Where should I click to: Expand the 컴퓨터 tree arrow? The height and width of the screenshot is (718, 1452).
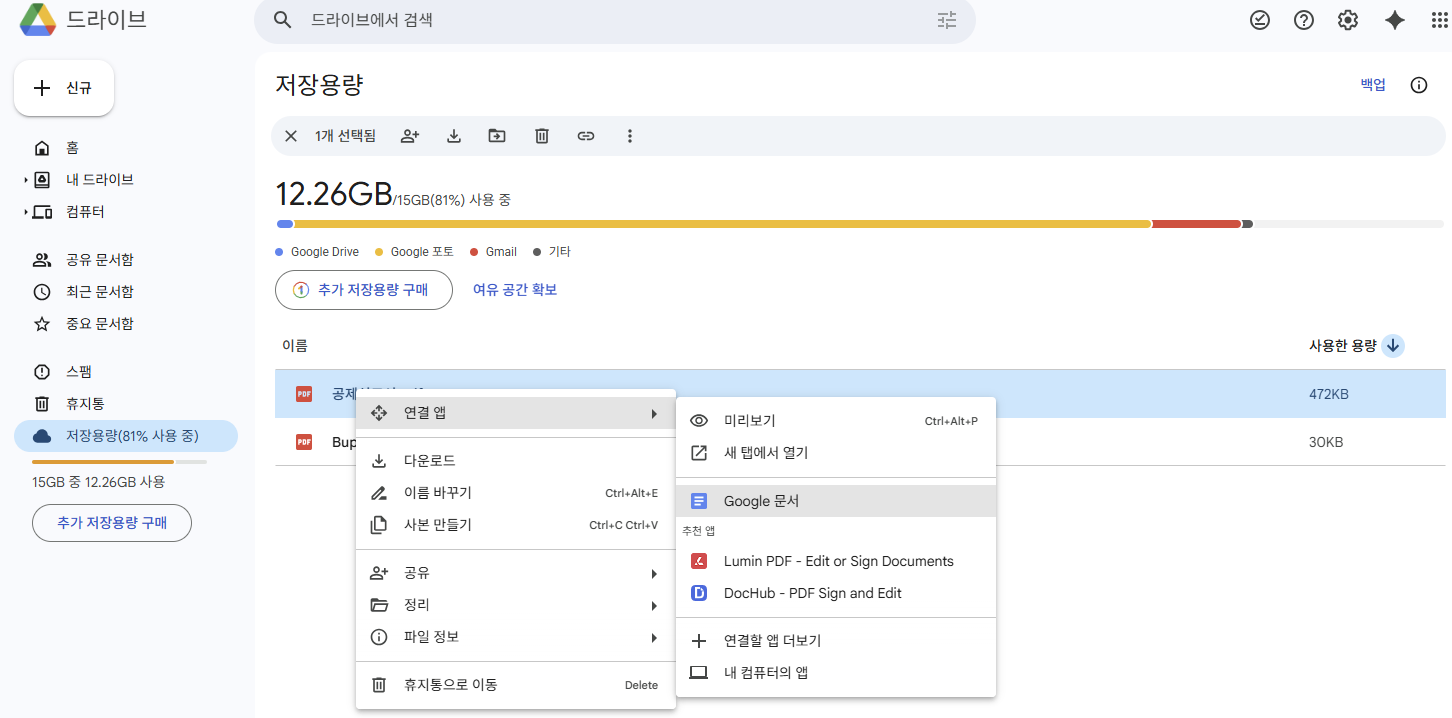(26, 212)
